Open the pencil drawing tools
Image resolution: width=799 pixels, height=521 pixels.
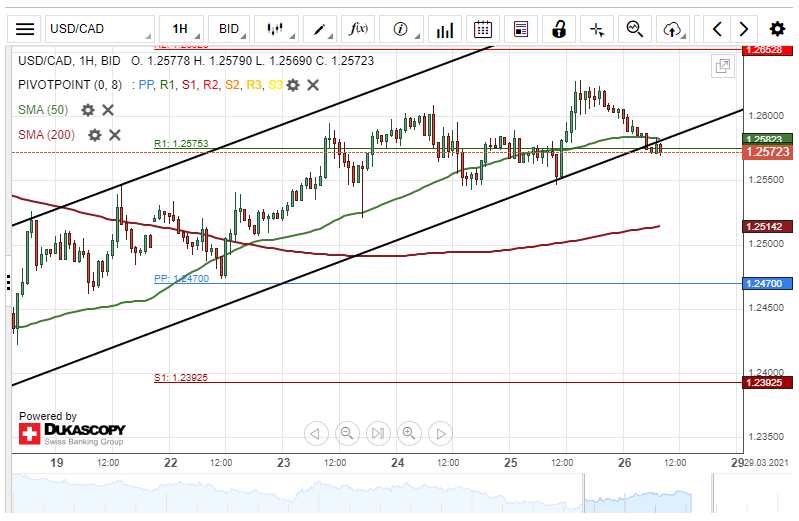[319, 29]
